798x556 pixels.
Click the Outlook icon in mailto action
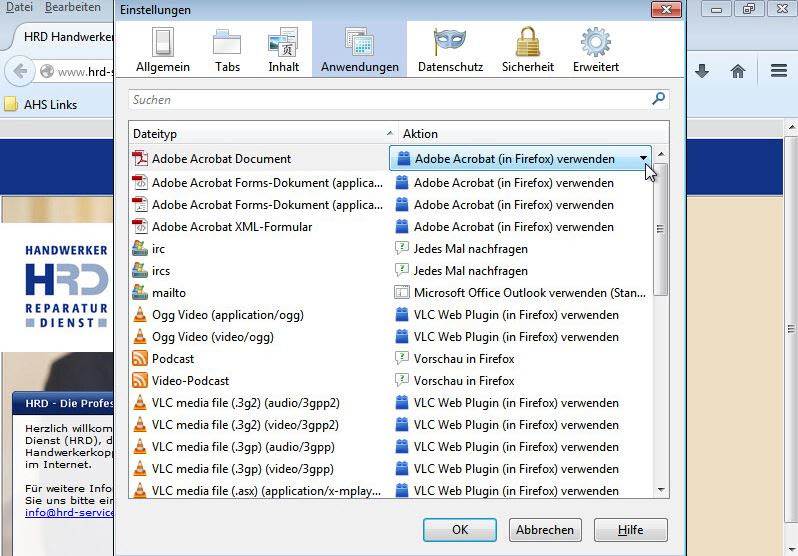tap(402, 292)
